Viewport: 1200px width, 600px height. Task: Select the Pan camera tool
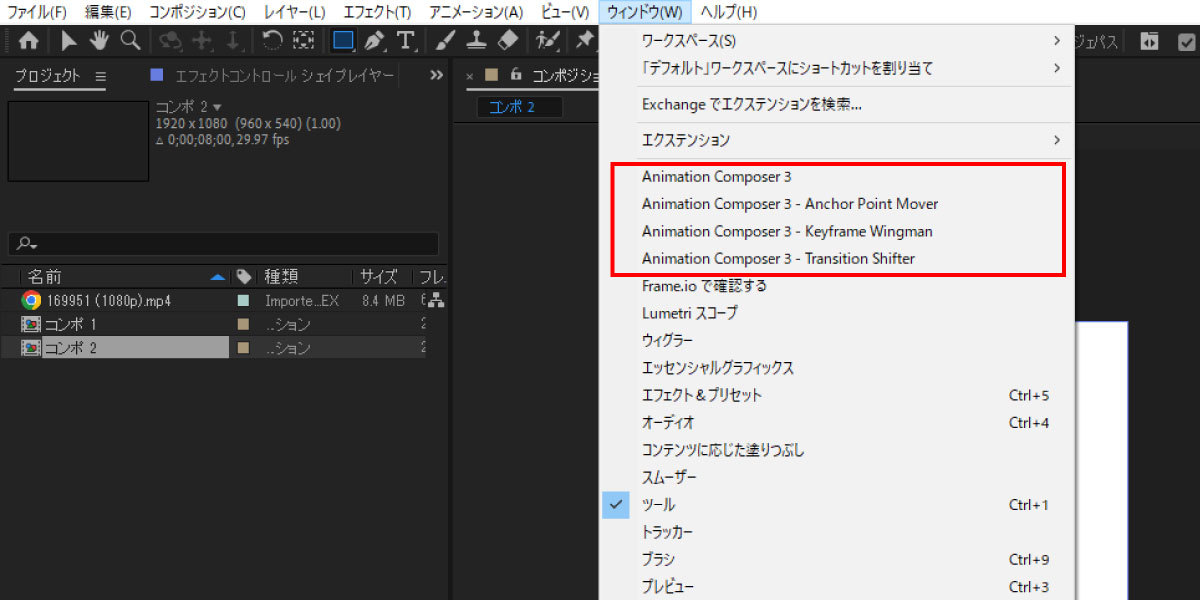coord(204,41)
